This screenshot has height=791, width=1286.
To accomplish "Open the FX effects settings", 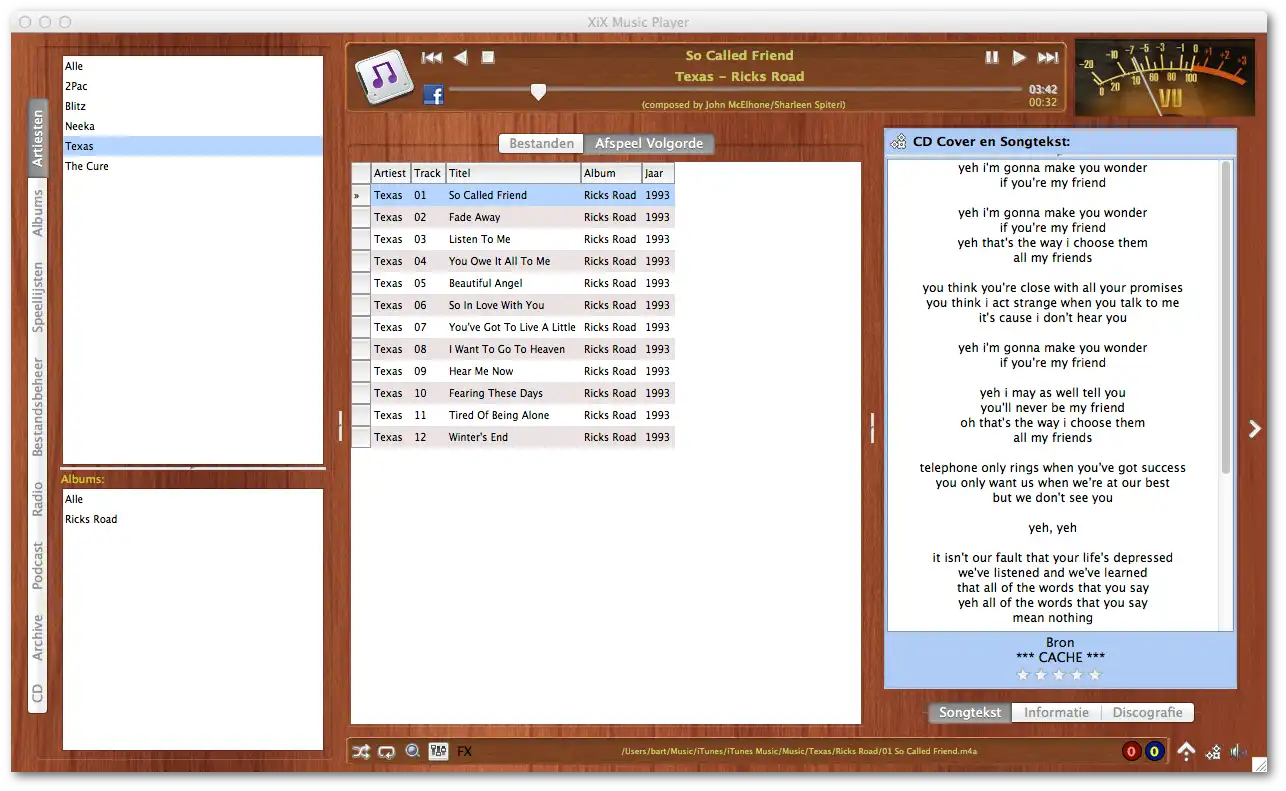I will pyautogui.click(x=465, y=752).
